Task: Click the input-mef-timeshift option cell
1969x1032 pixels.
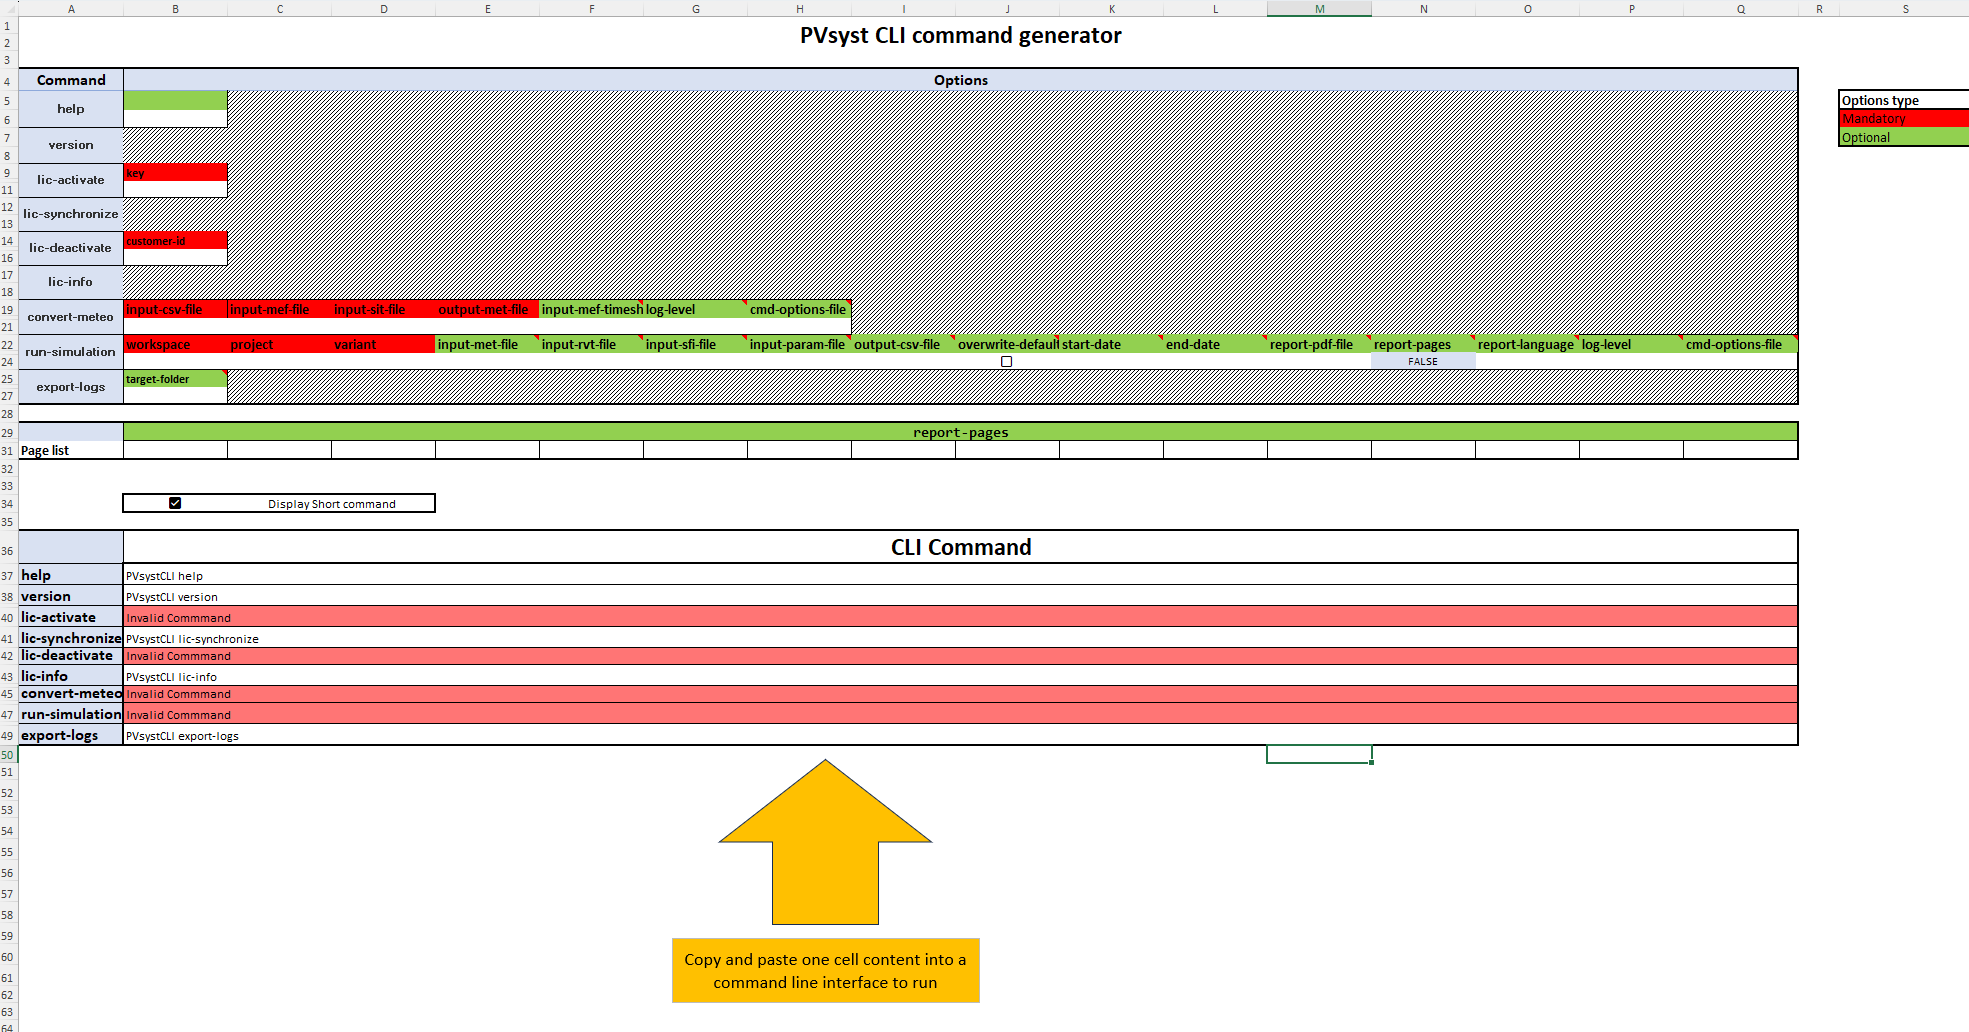Action: point(591,309)
